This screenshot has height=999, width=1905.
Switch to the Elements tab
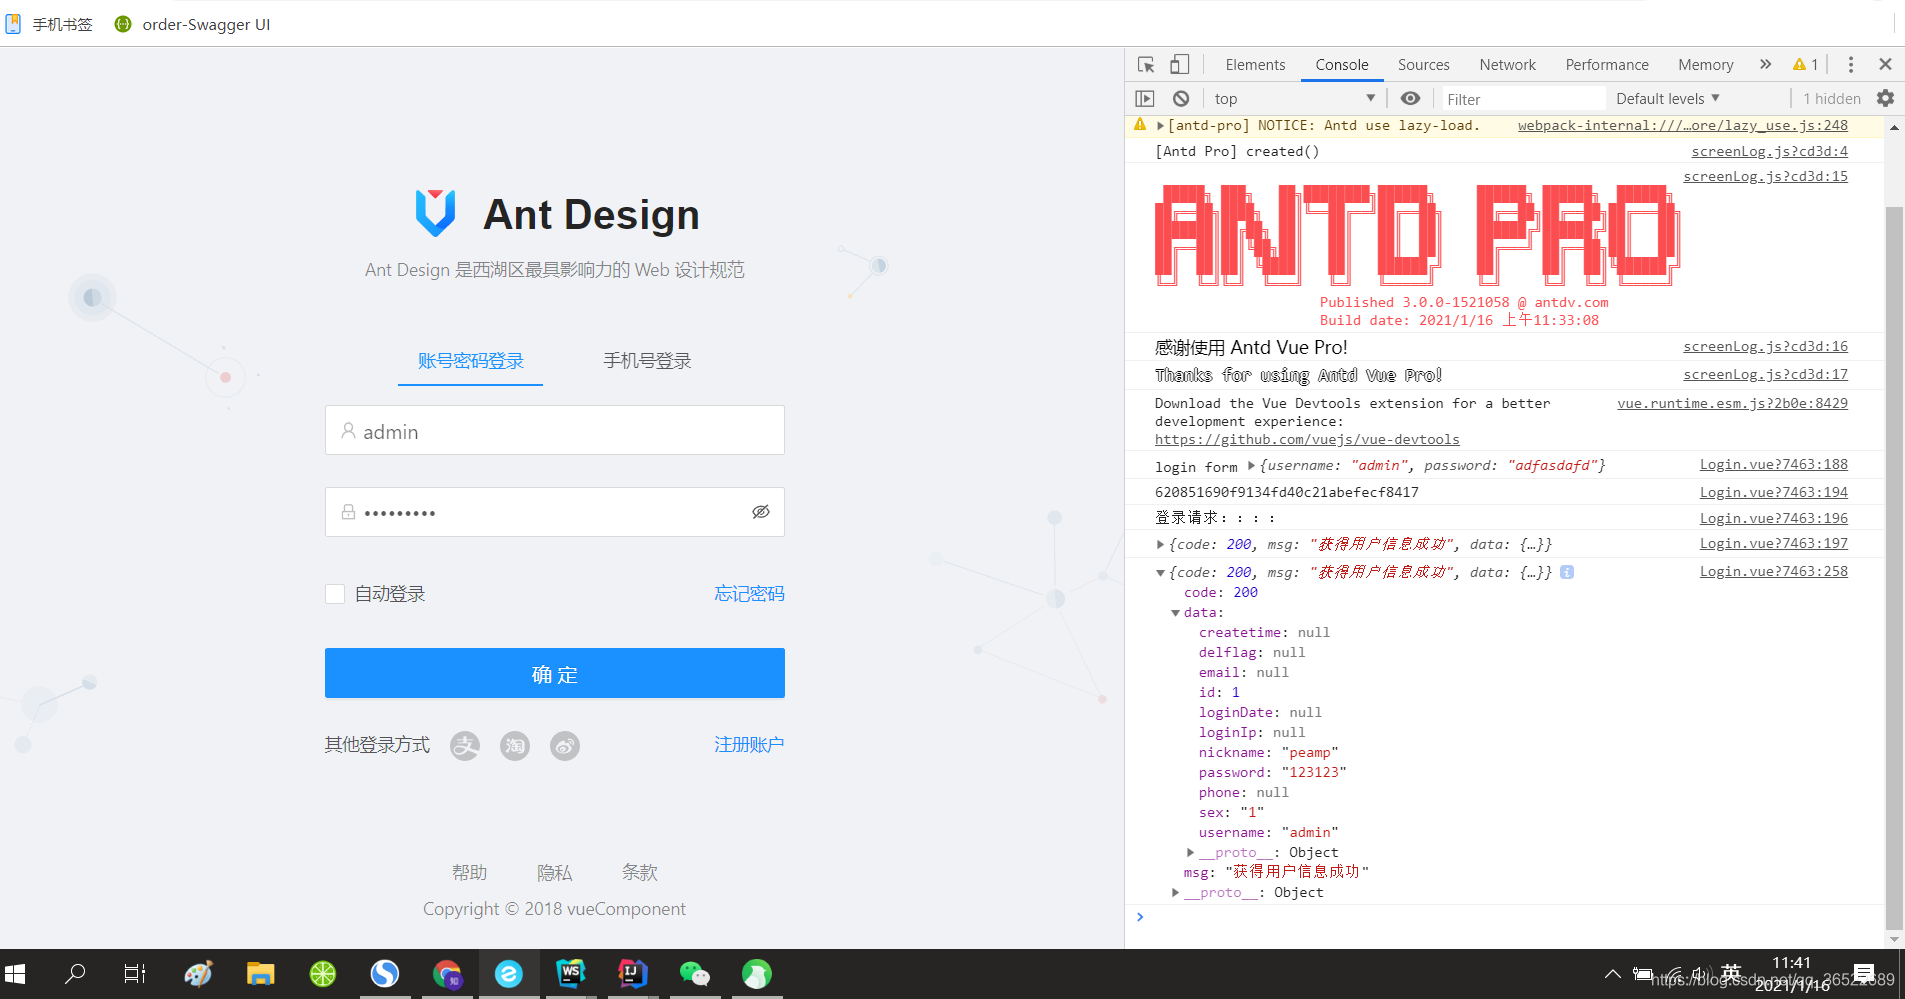[1256, 65]
